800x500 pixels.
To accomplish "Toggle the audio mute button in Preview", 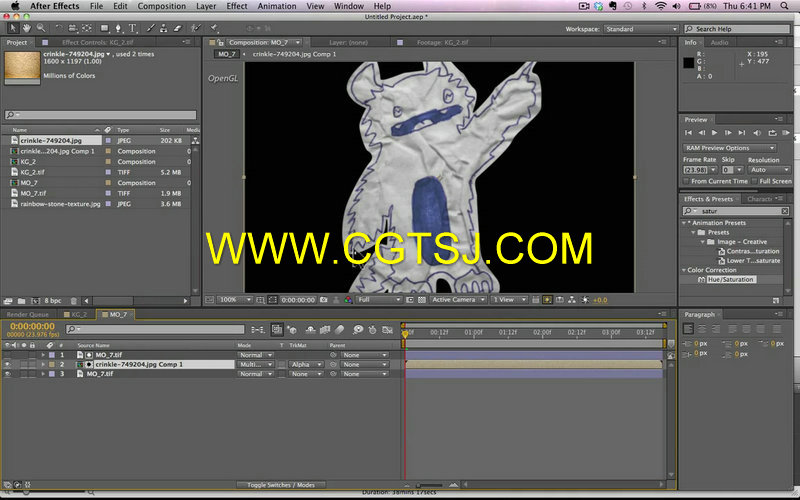I will coord(757,133).
